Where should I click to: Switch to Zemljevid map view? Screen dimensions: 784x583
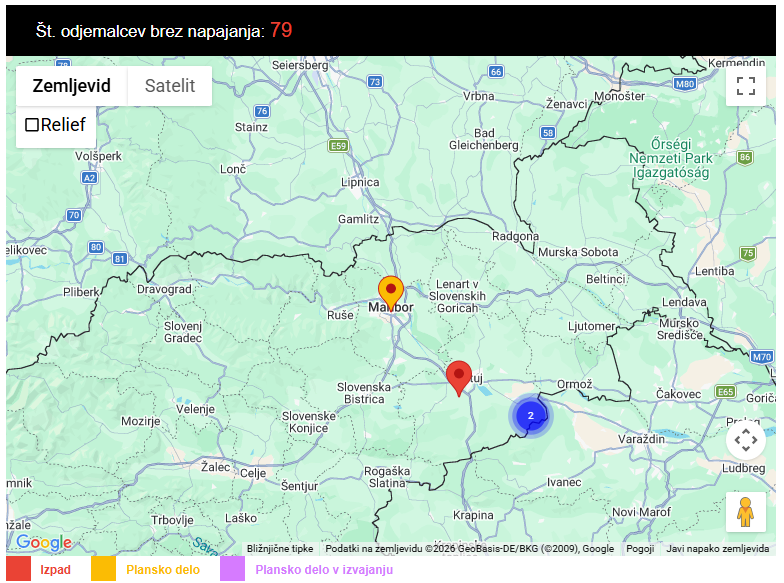[71, 86]
